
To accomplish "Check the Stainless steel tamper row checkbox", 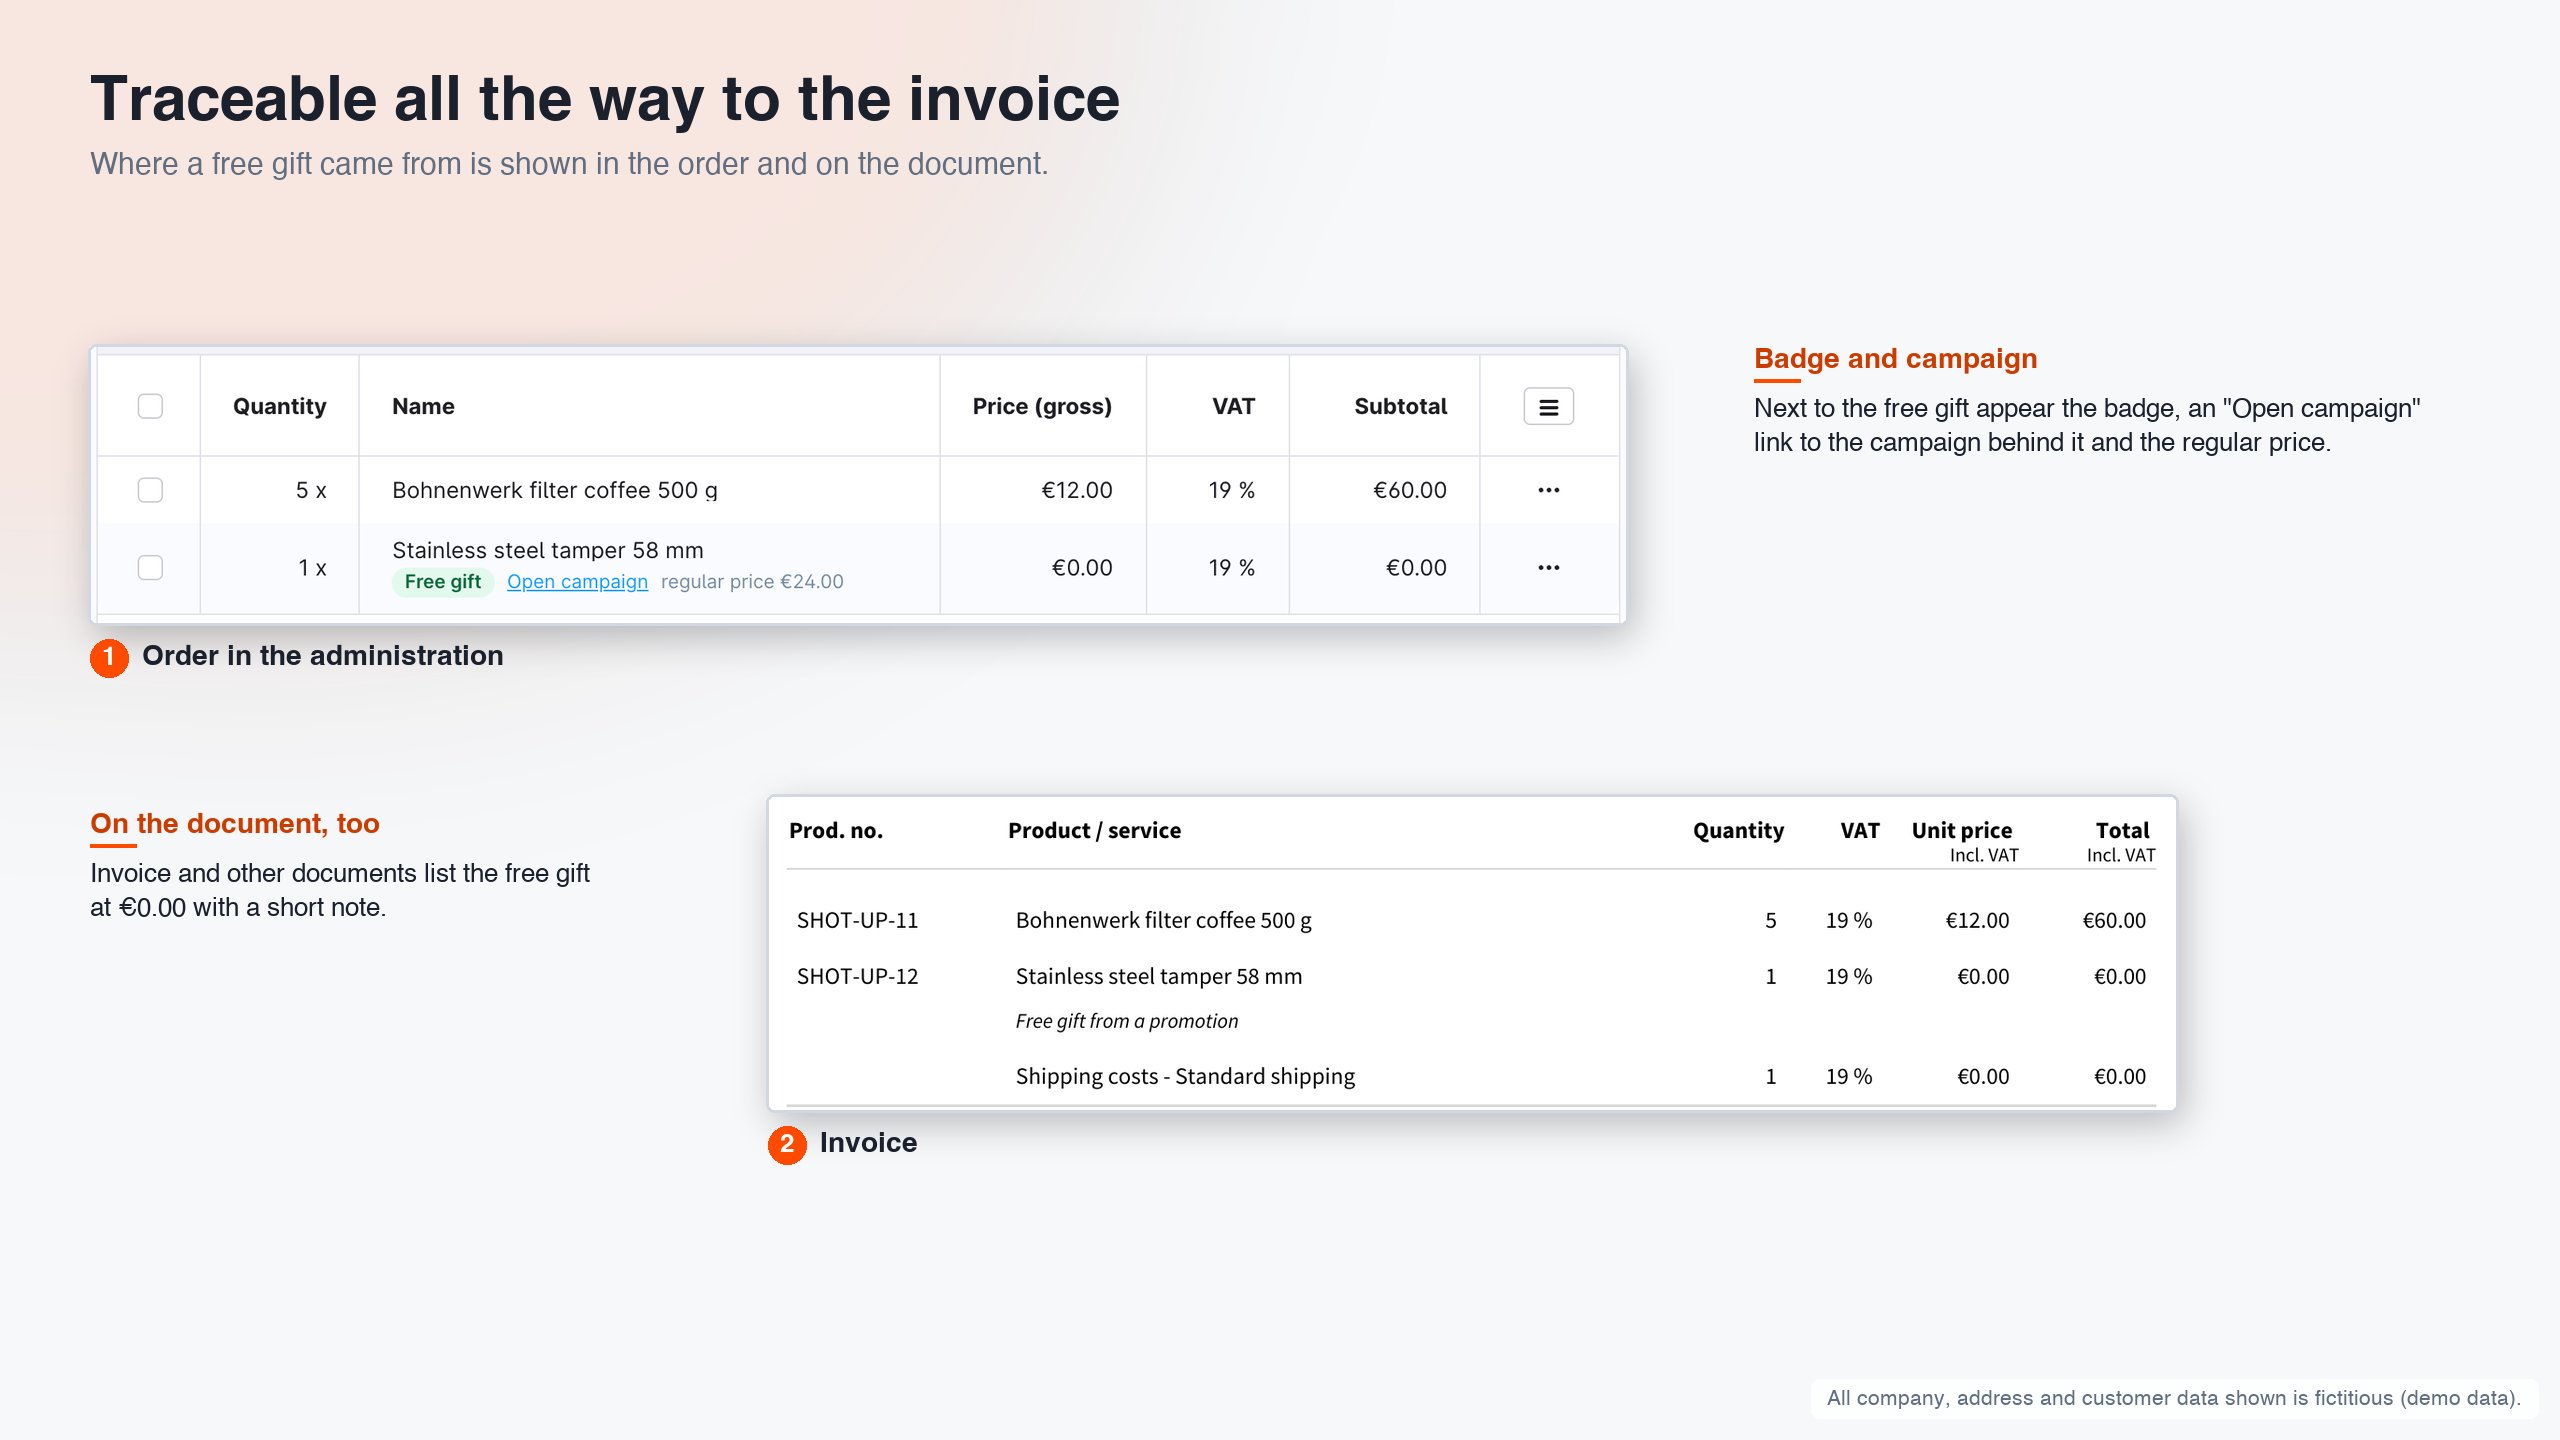I will click(150, 567).
